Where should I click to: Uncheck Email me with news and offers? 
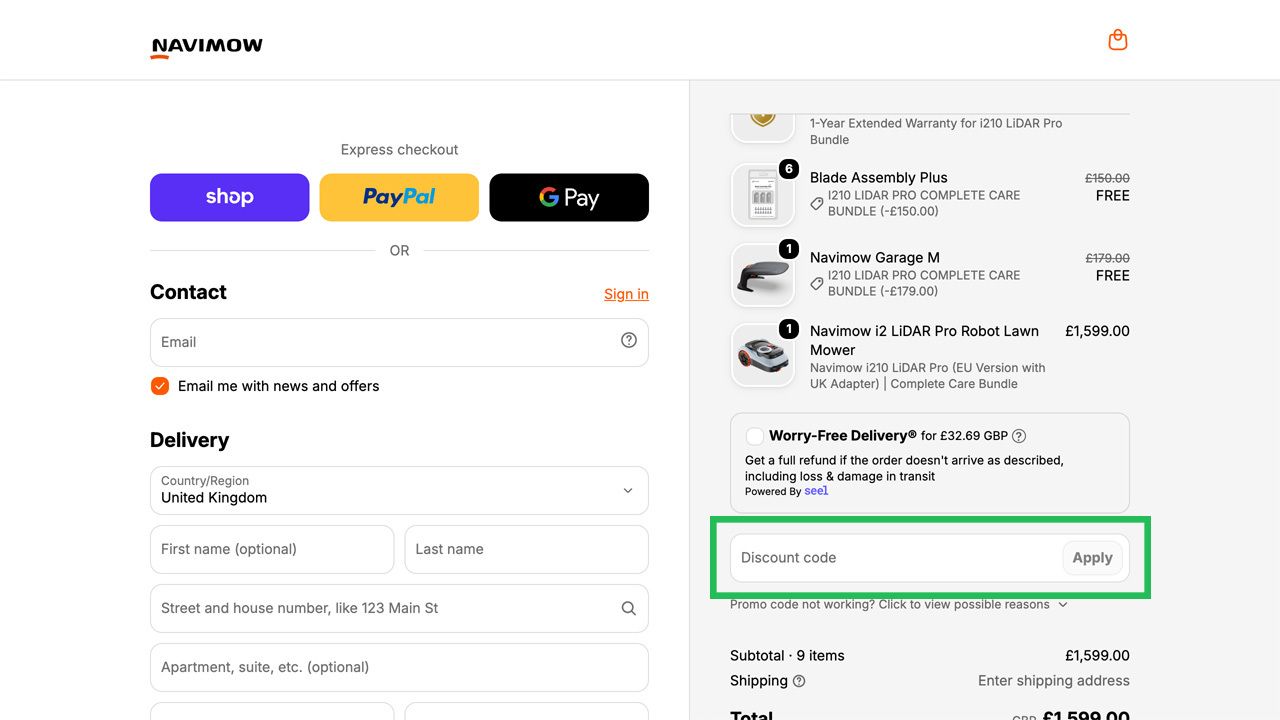(x=160, y=386)
